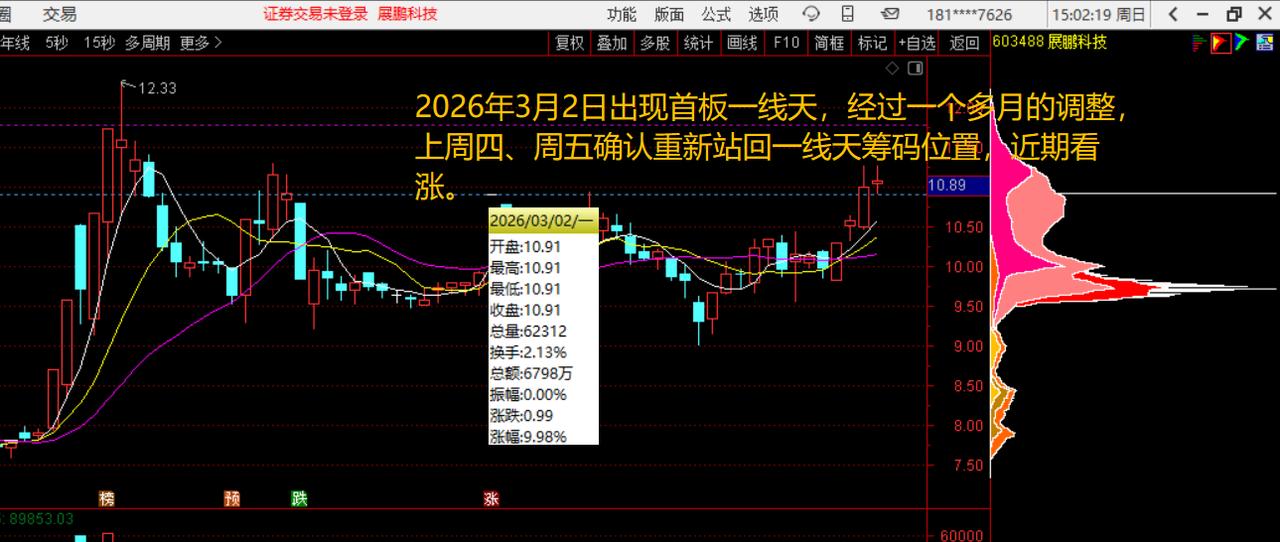The image size is (1280, 542).
Task: Open the 公式 formula menu
Action: click(x=716, y=14)
